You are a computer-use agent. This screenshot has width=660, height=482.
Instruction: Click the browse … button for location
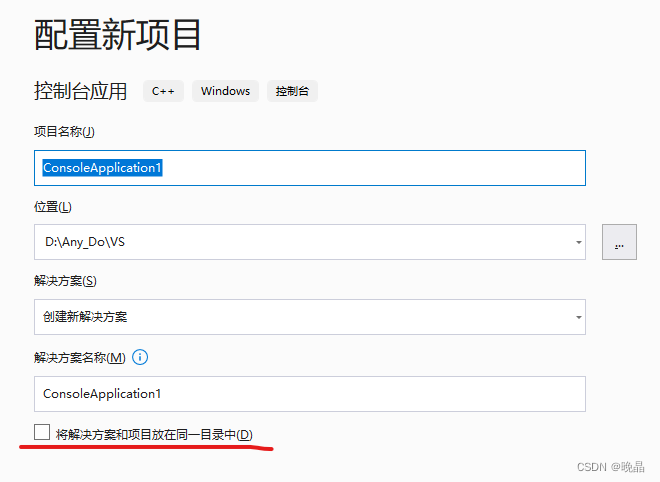[x=619, y=242]
